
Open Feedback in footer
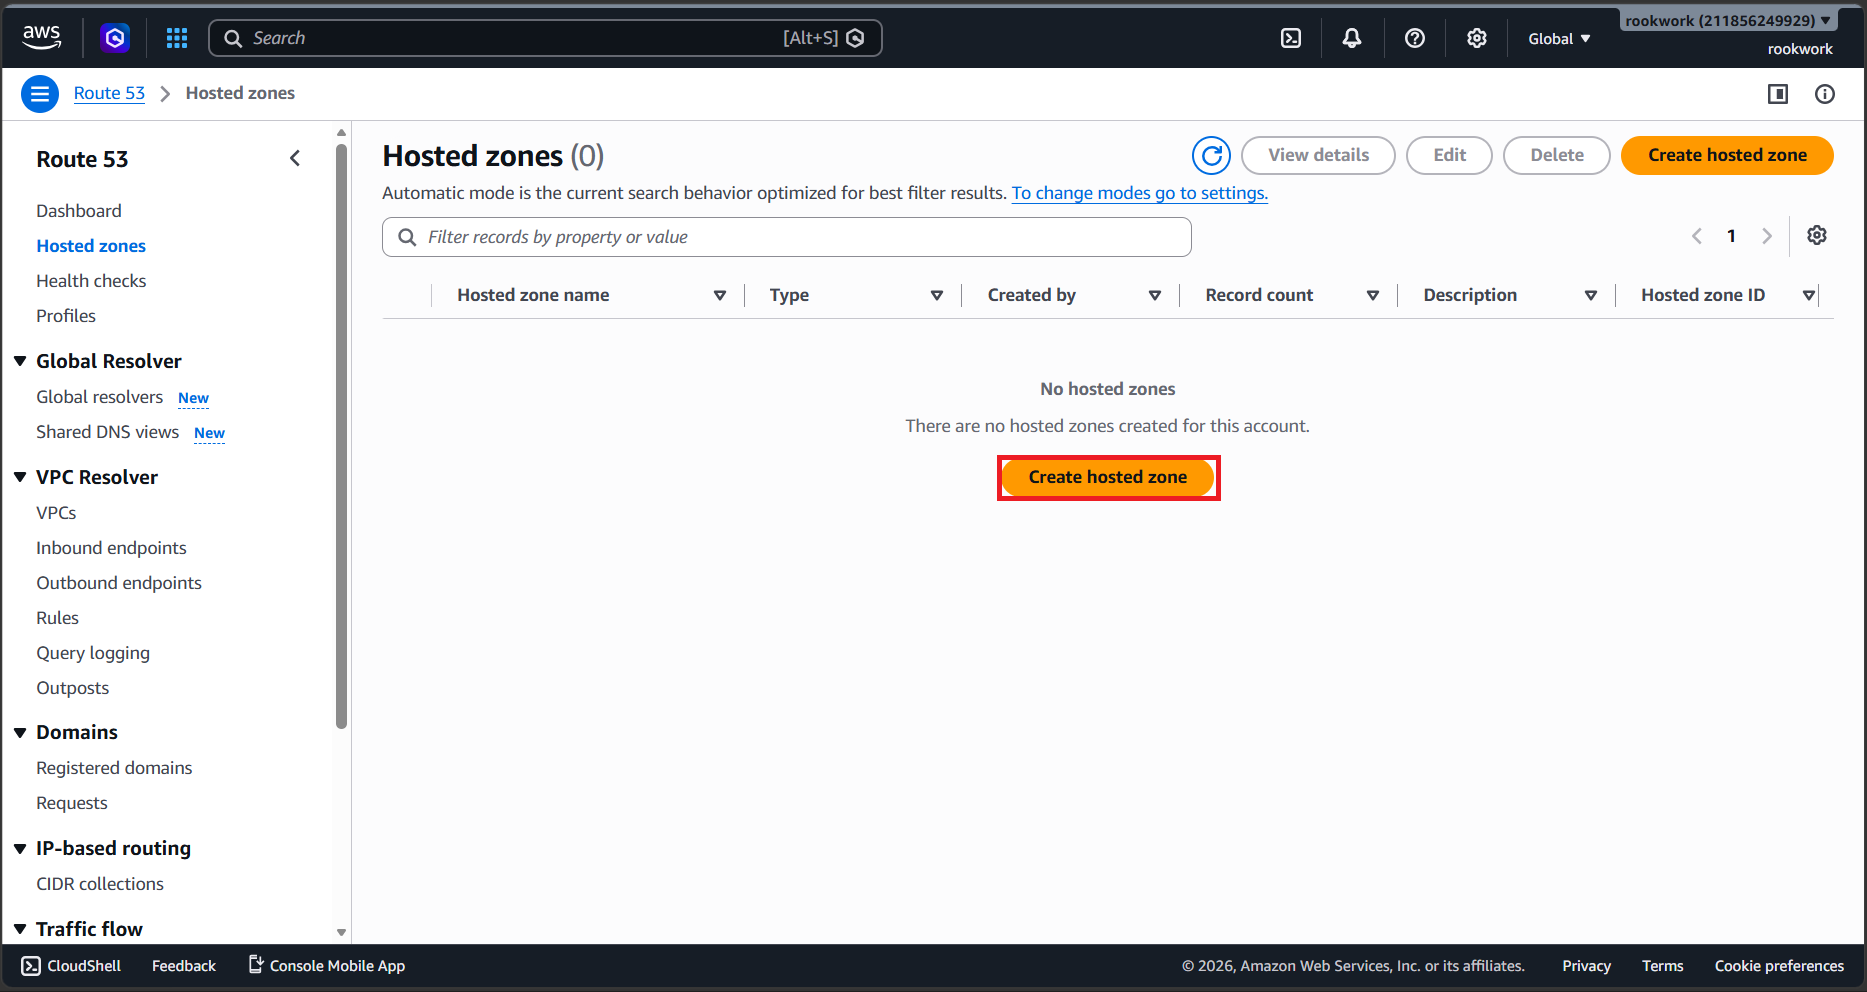pyautogui.click(x=184, y=966)
